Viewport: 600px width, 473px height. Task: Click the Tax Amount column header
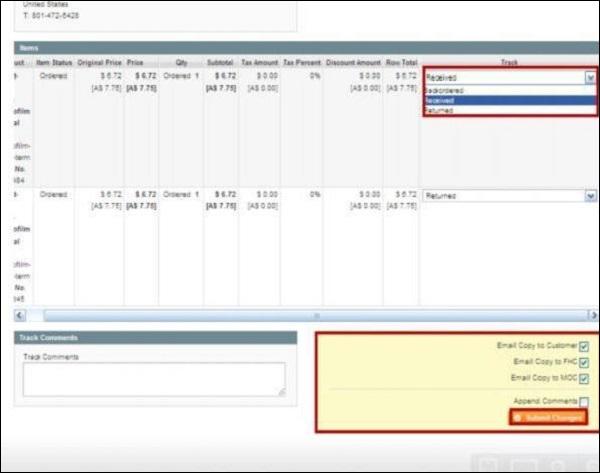259,62
